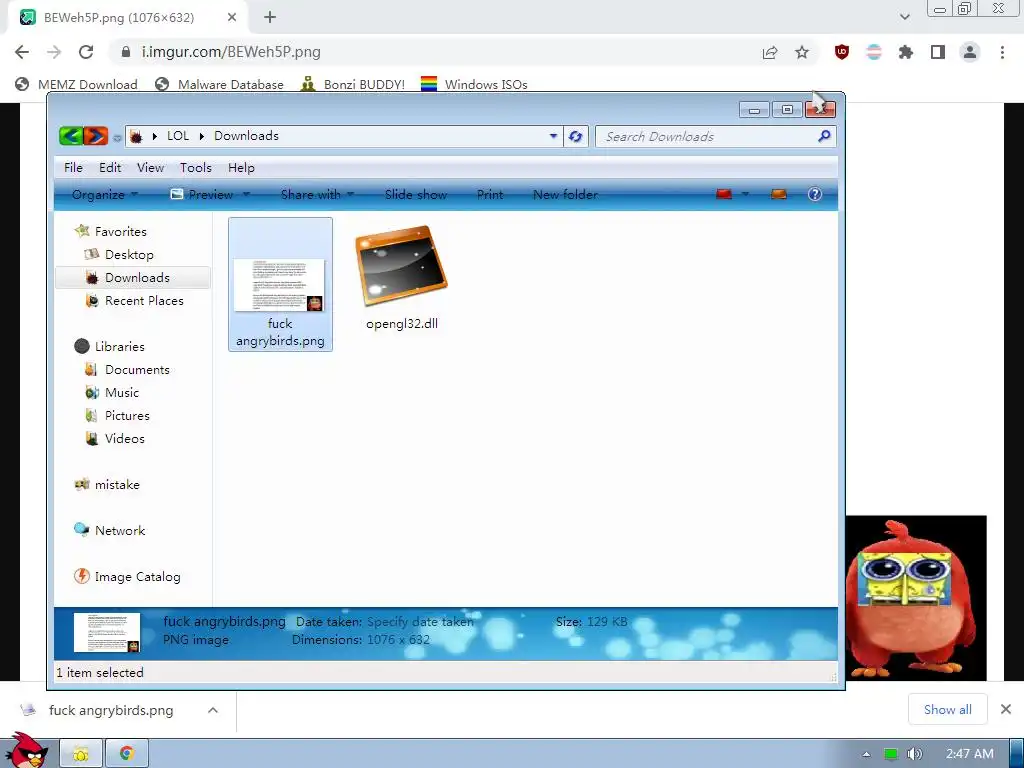Select the mistake entry in the sidebar

(117, 485)
